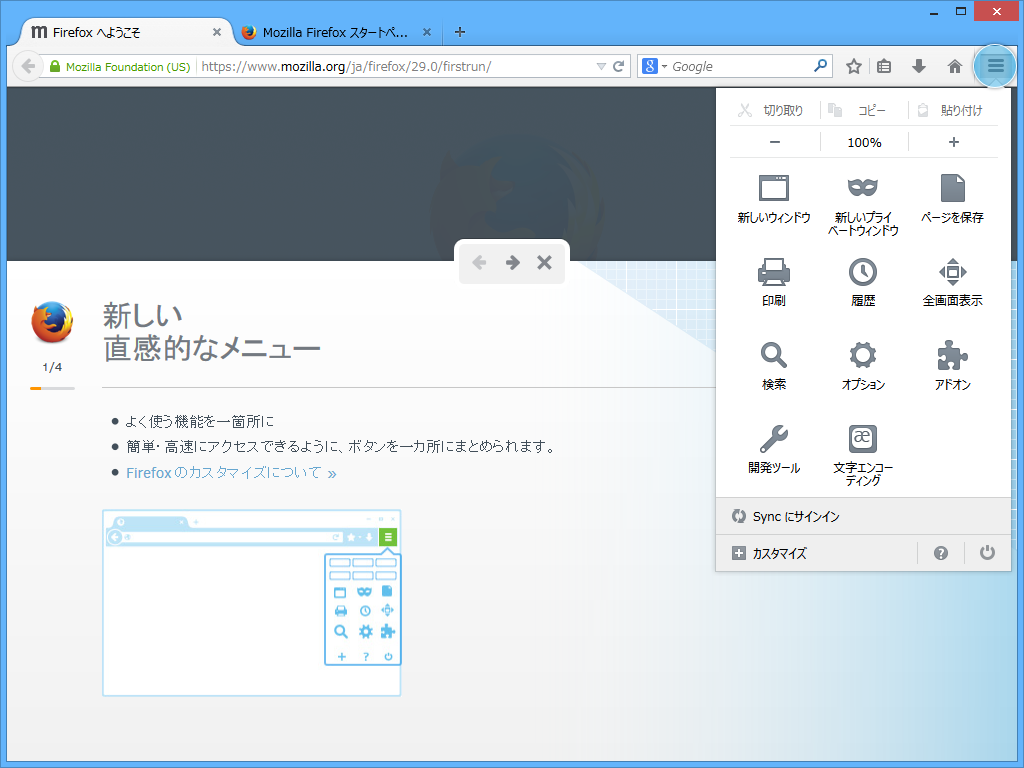Open 新しいウィンドウ from the menu panel
Viewport: 1024px width, 768px height.
[774, 199]
